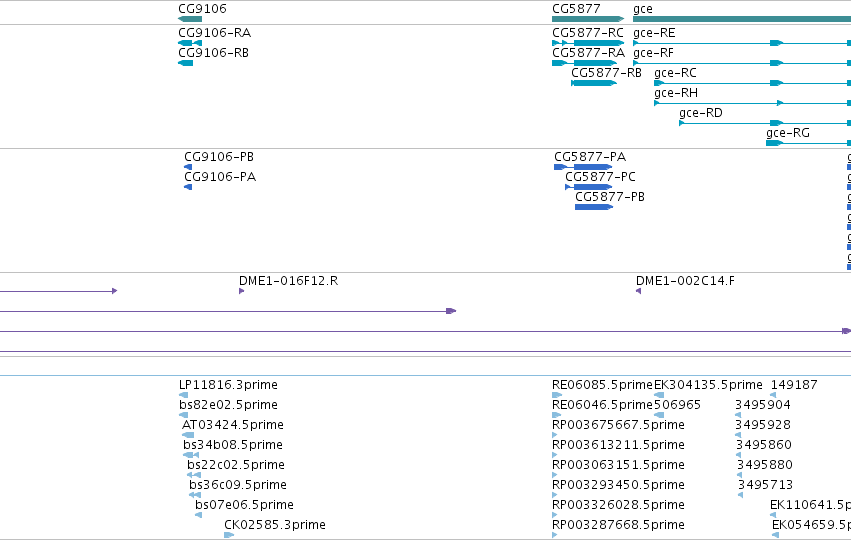Select the CG9106 gene arrow glyph
The image size is (851, 540).
pyautogui.click(x=190, y=19)
